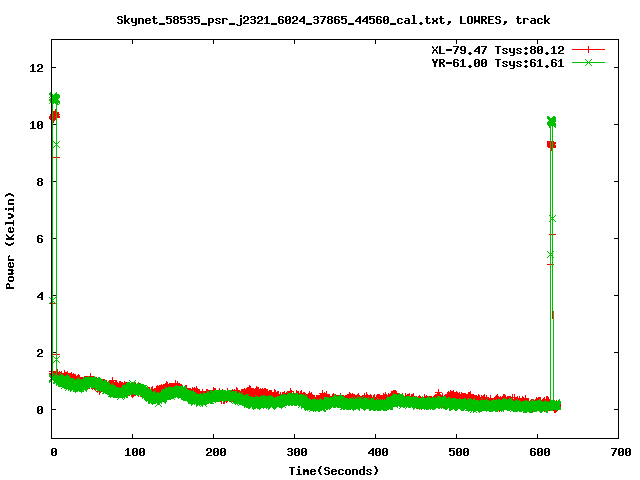The height and width of the screenshot is (480, 640).
Task: Click the 'Power (Kelvin)' axis label
Action: 10,241
